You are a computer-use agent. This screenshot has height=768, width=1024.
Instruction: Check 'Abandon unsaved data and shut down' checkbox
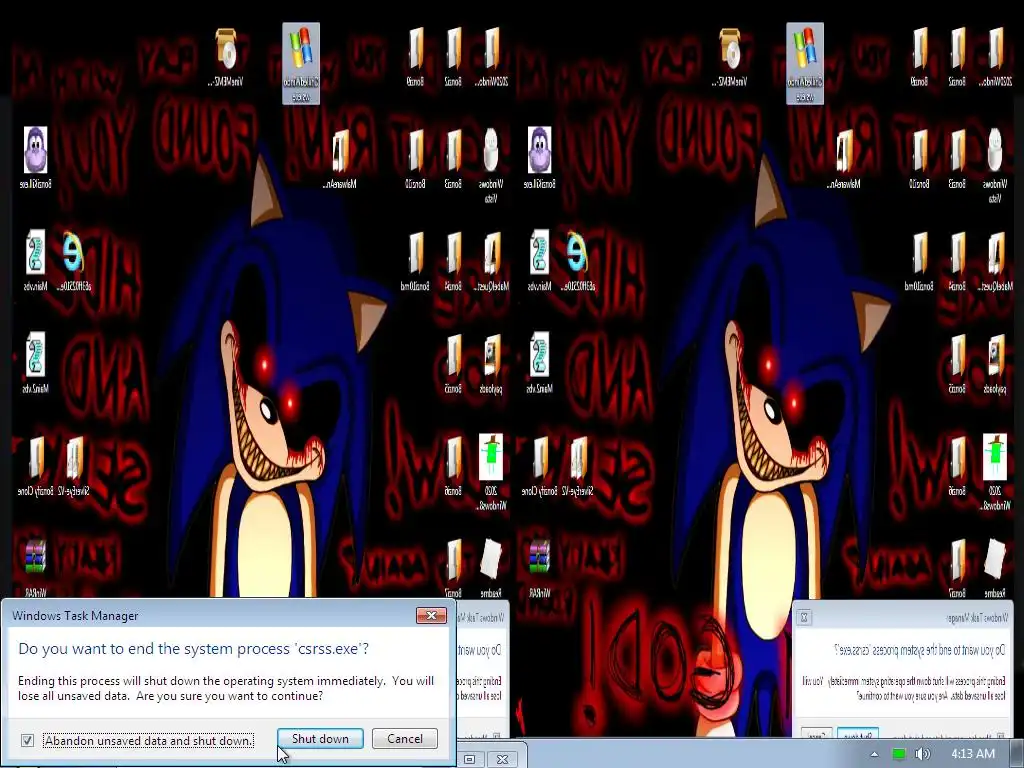27,740
